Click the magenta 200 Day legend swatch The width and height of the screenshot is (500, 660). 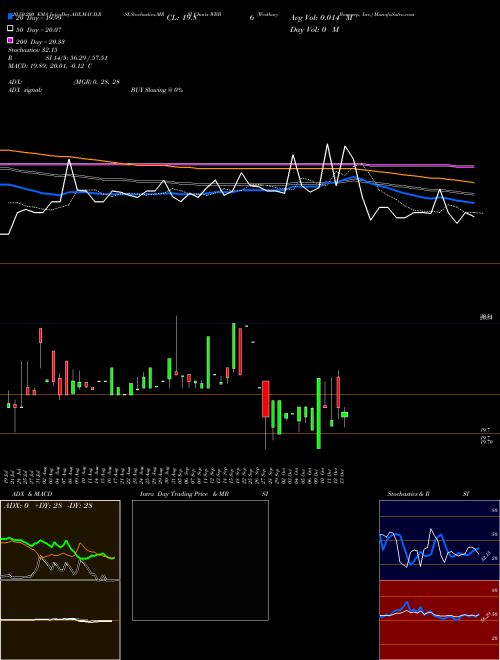tap(10, 40)
